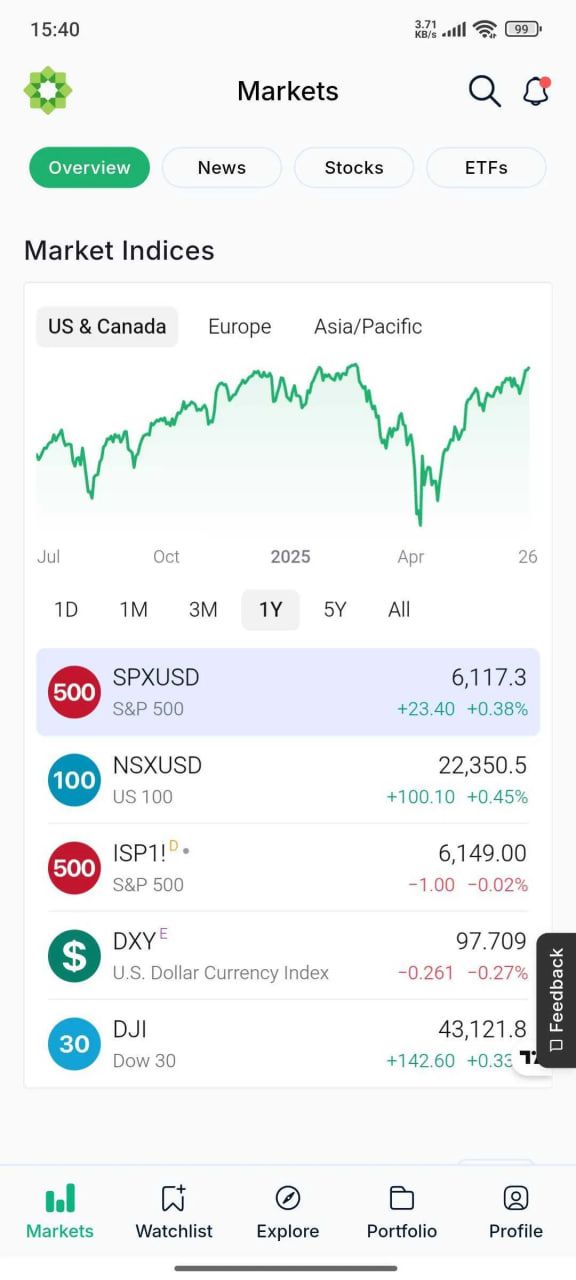Open the ETFs category chip
Screen dimensions: 576x1280
pos(486,168)
